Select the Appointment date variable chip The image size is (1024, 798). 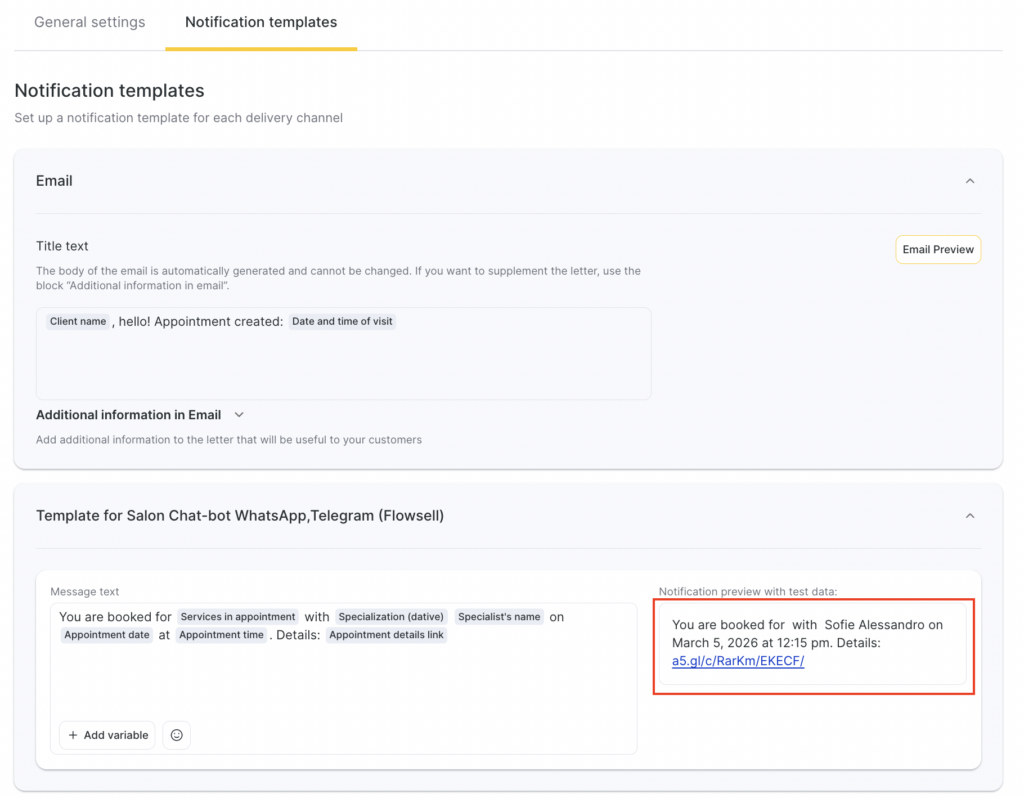click(106, 635)
